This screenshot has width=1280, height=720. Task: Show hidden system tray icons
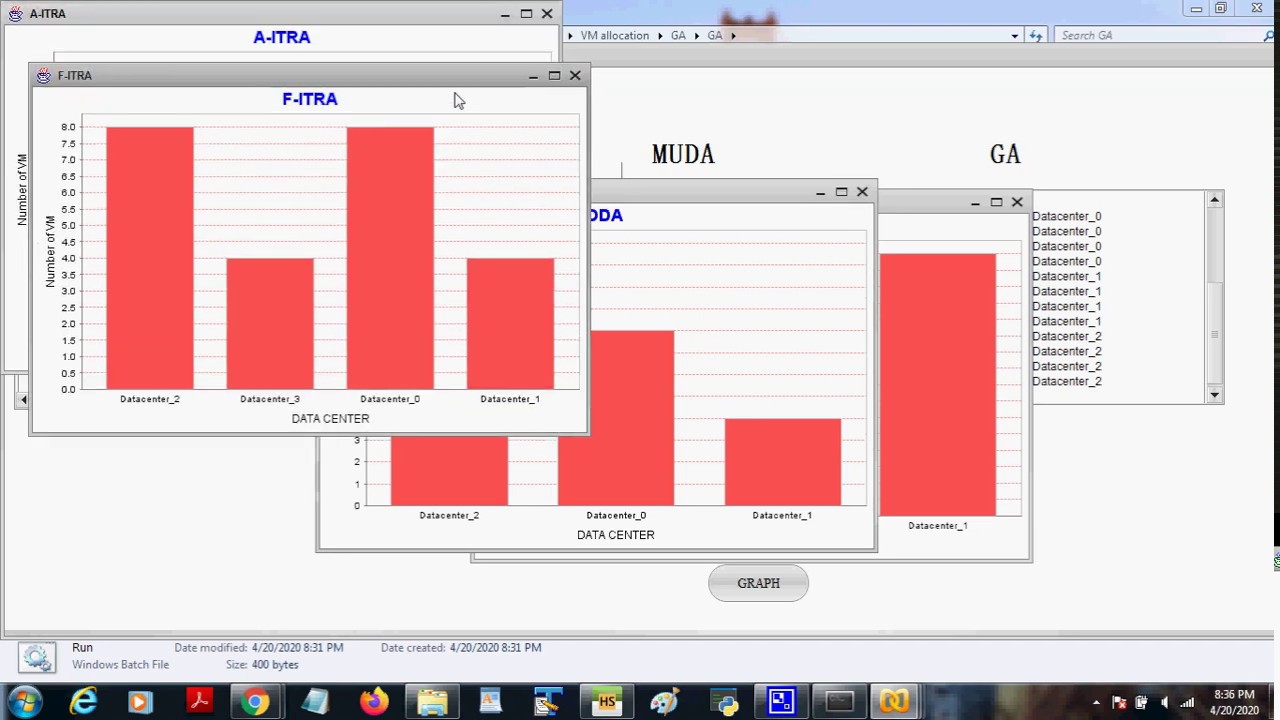tap(1096, 703)
